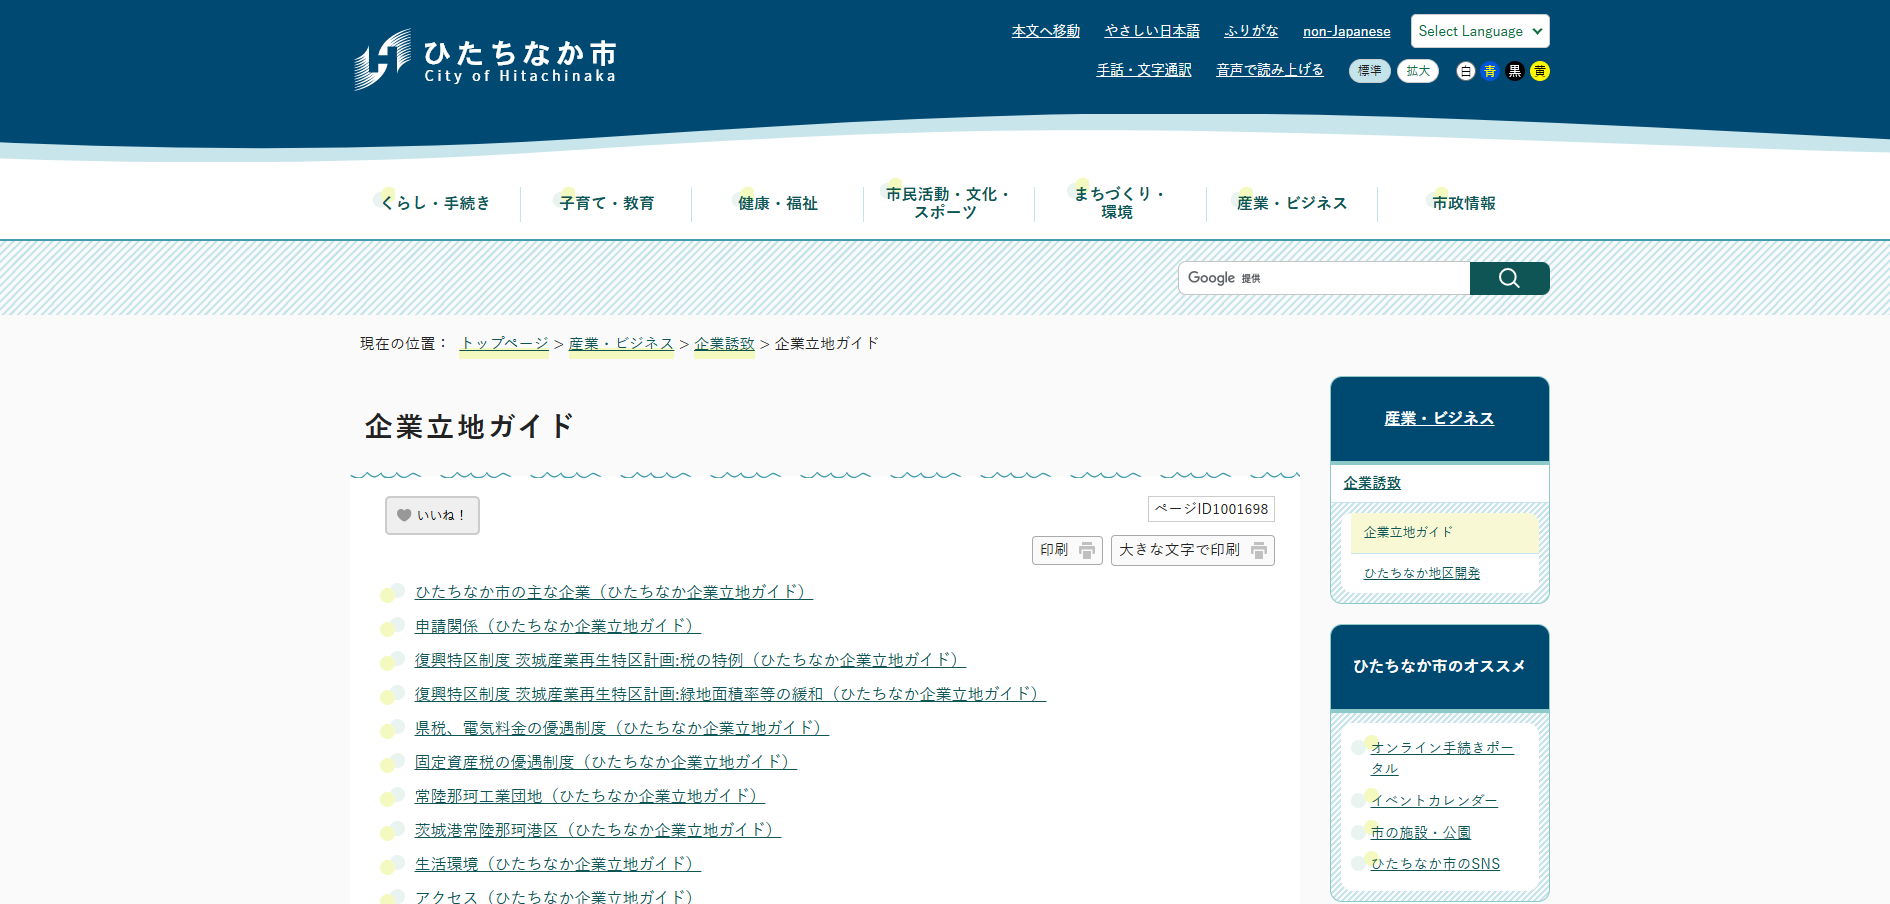1890x904 pixels.
Task: Click the 大きな文字で印刷 button
Action: point(1192,550)
